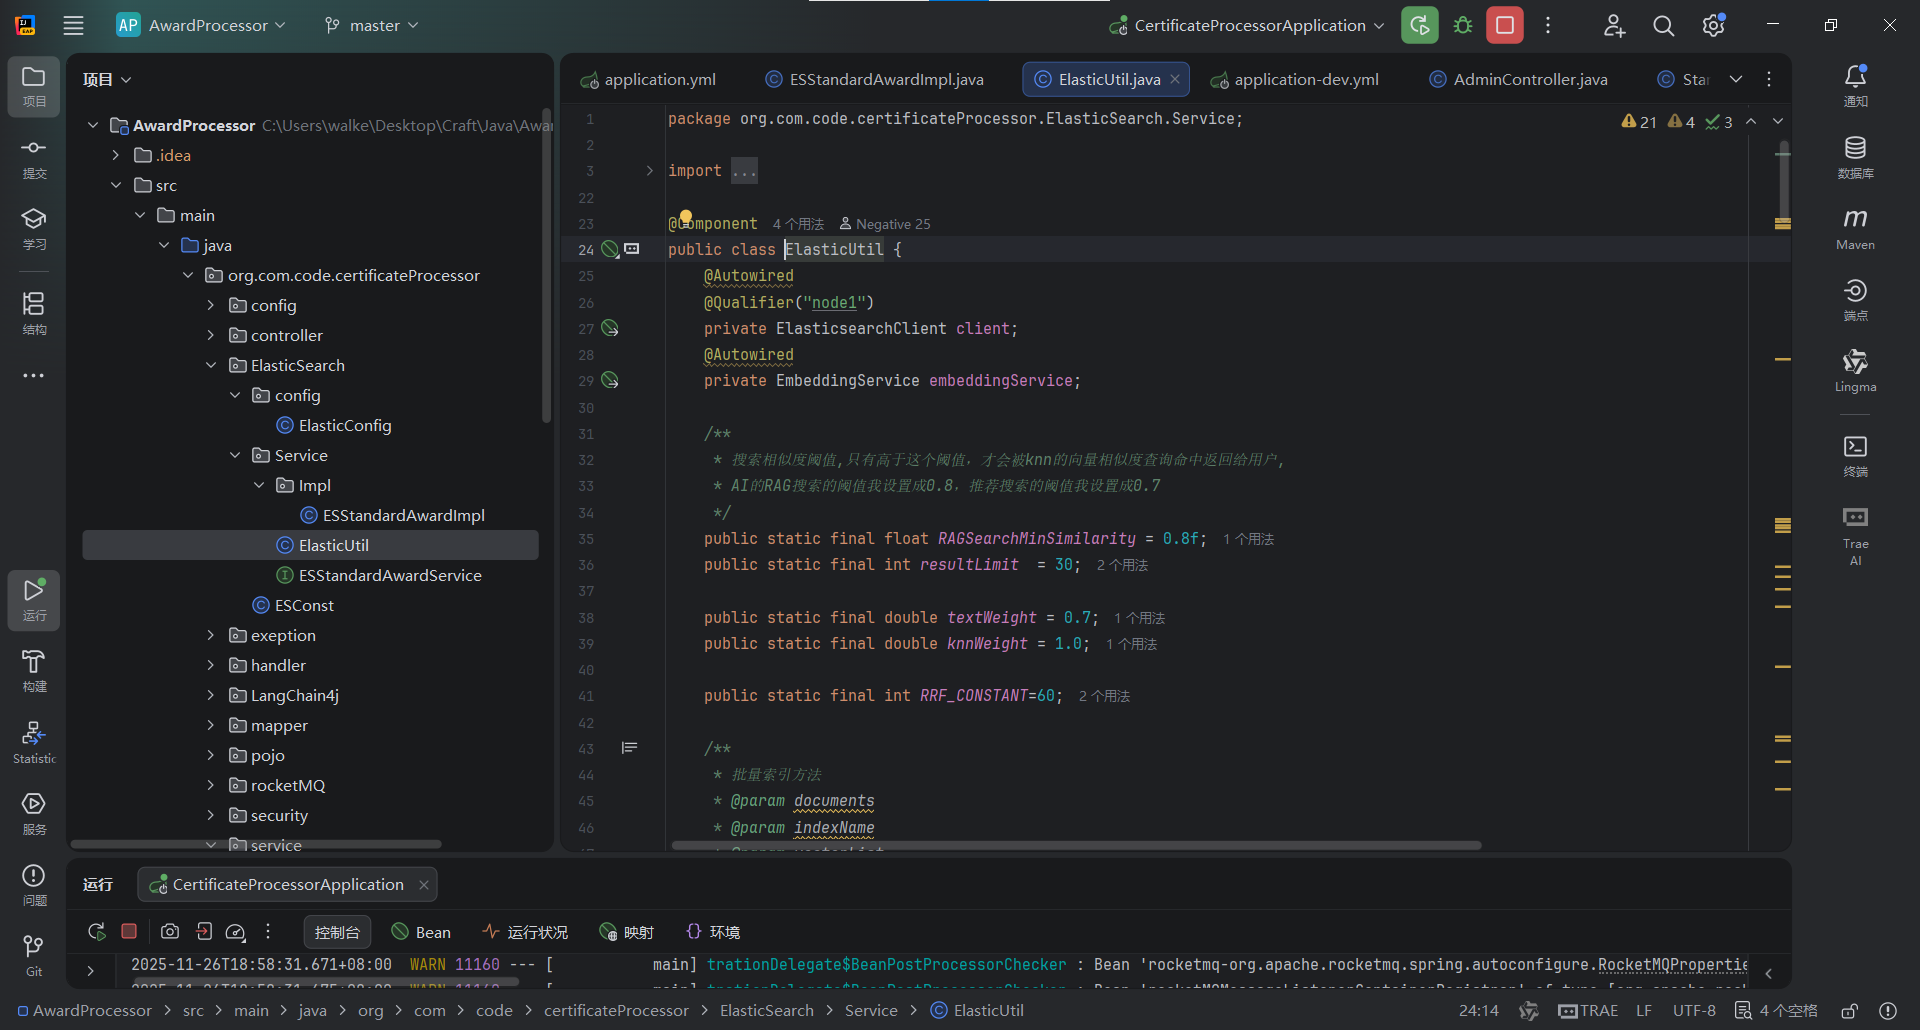
Task: Click the rerun icon in the Run panel
Action: (97, 931)
